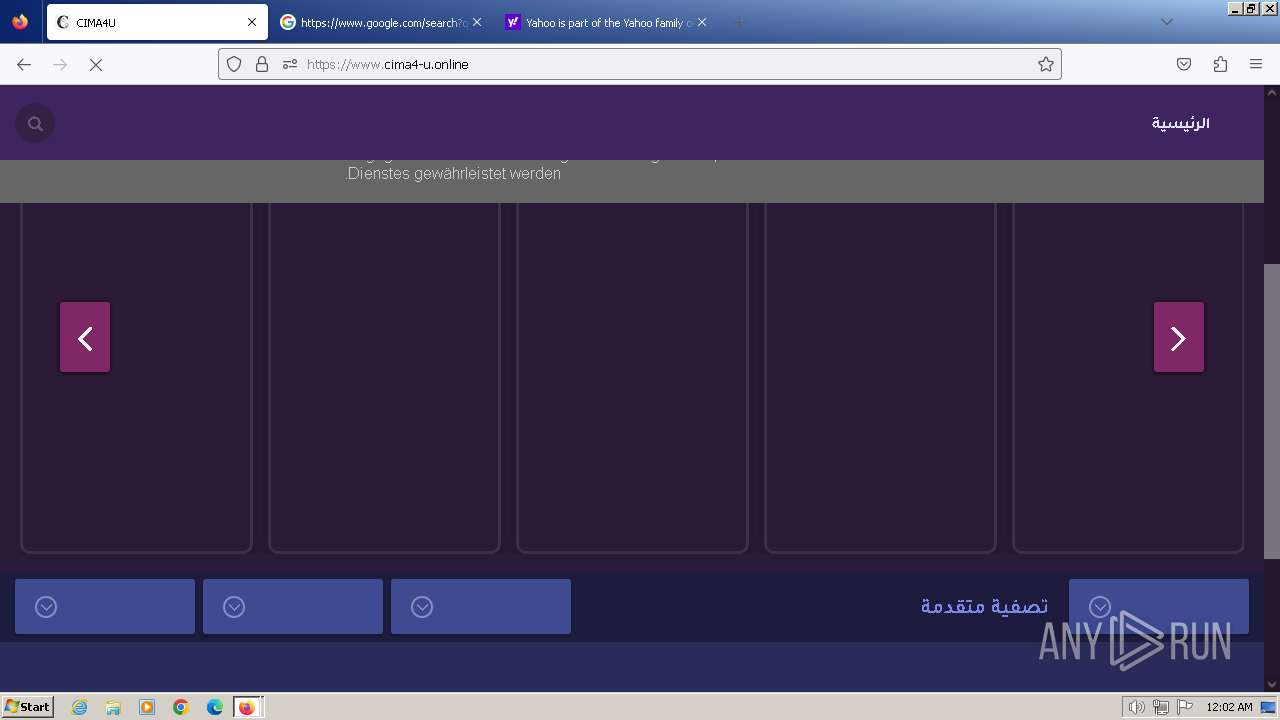Open site permissions icon in address bar
Screen dimensions: 1280x720
pos(290,64)
